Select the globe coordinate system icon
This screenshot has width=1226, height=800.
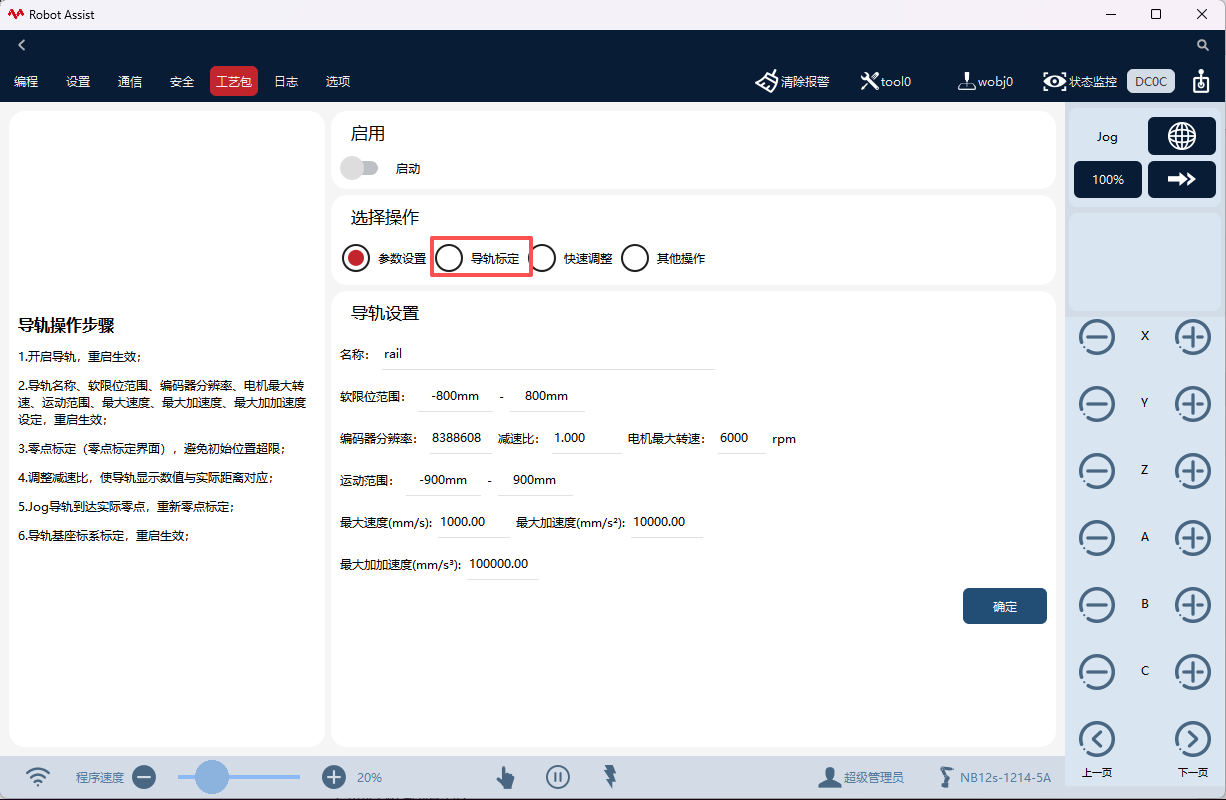coord(1182,136)
